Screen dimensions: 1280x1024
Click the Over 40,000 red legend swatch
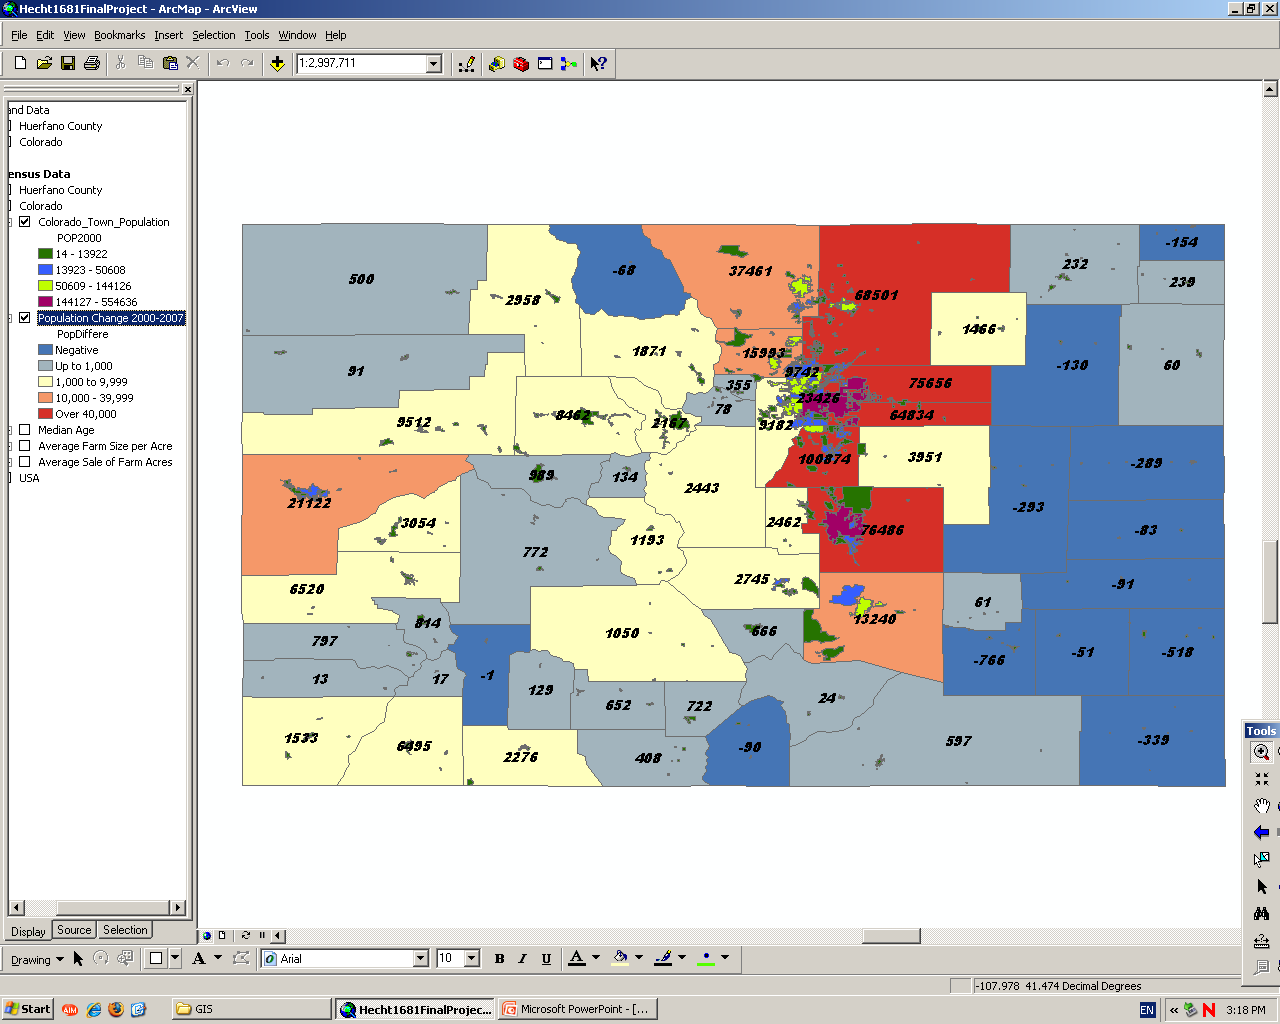45,414
